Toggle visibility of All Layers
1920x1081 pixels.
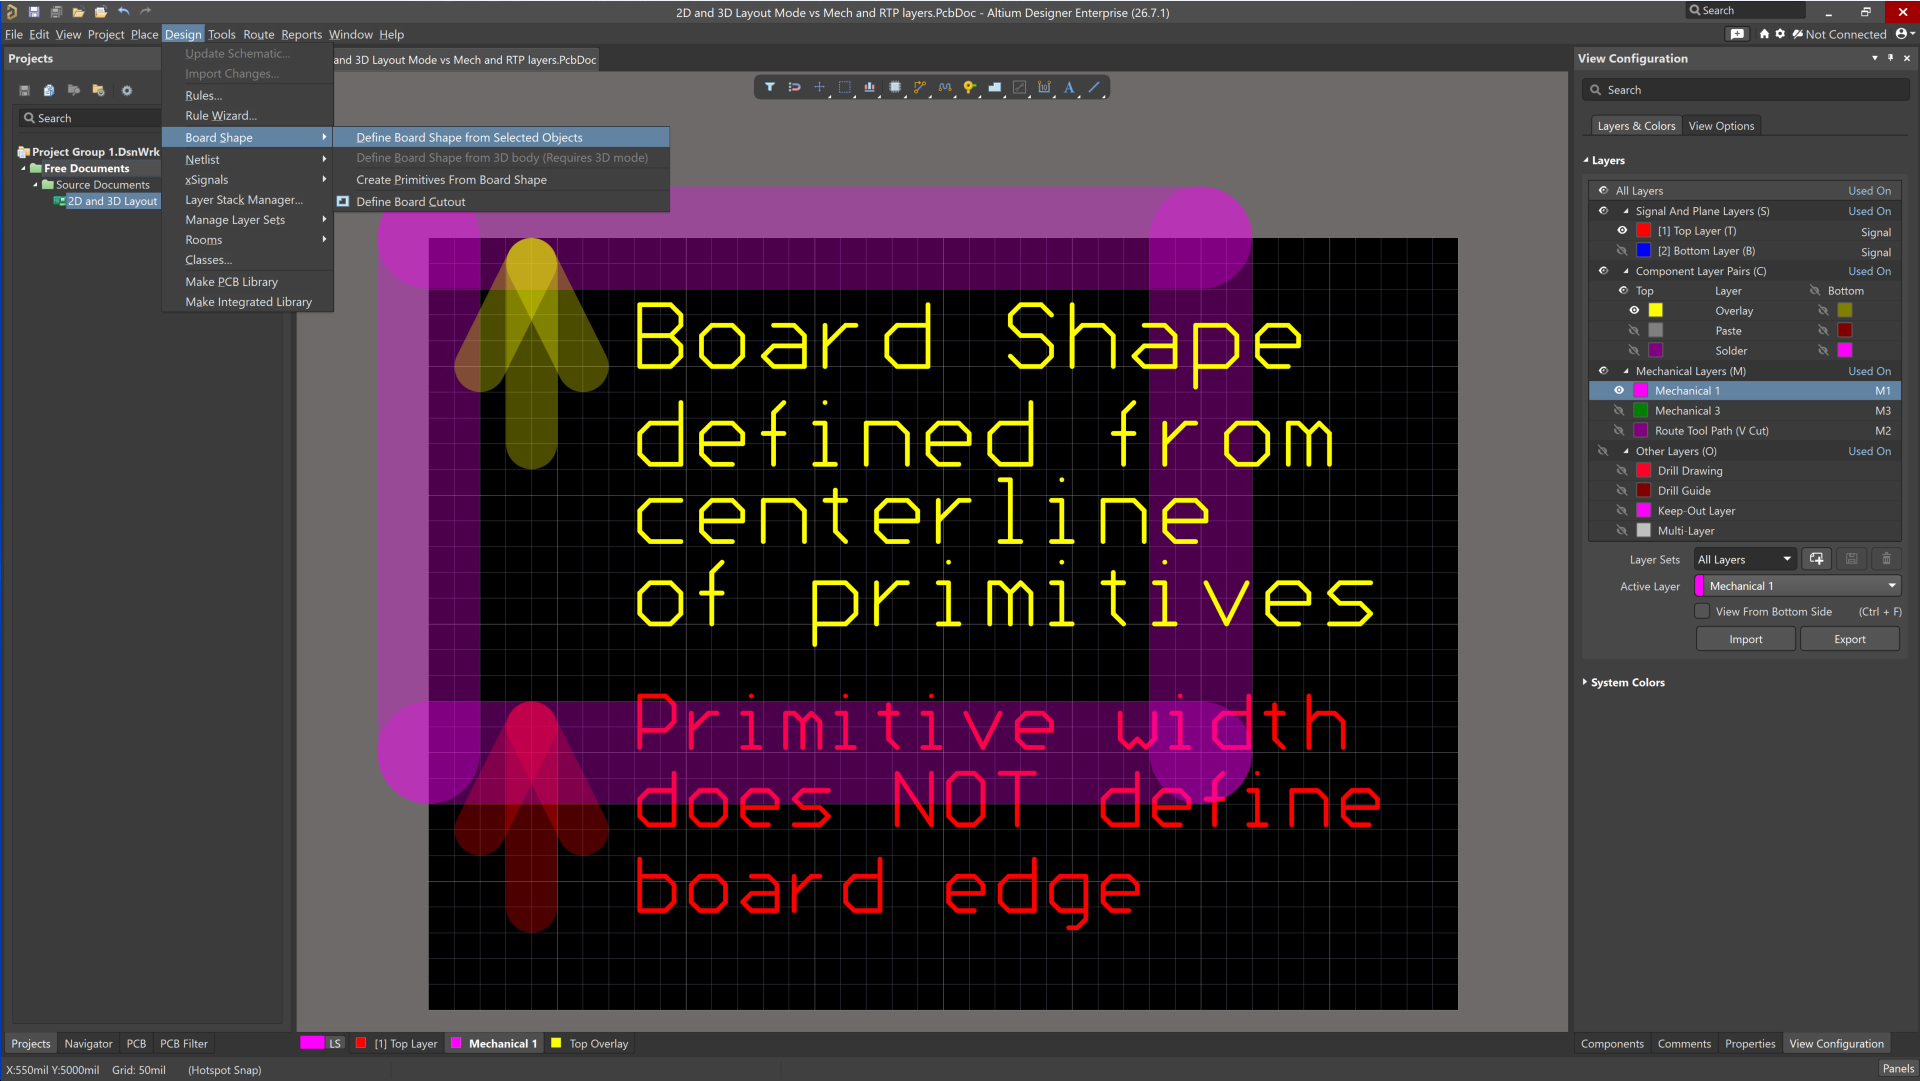(1603, 190)
